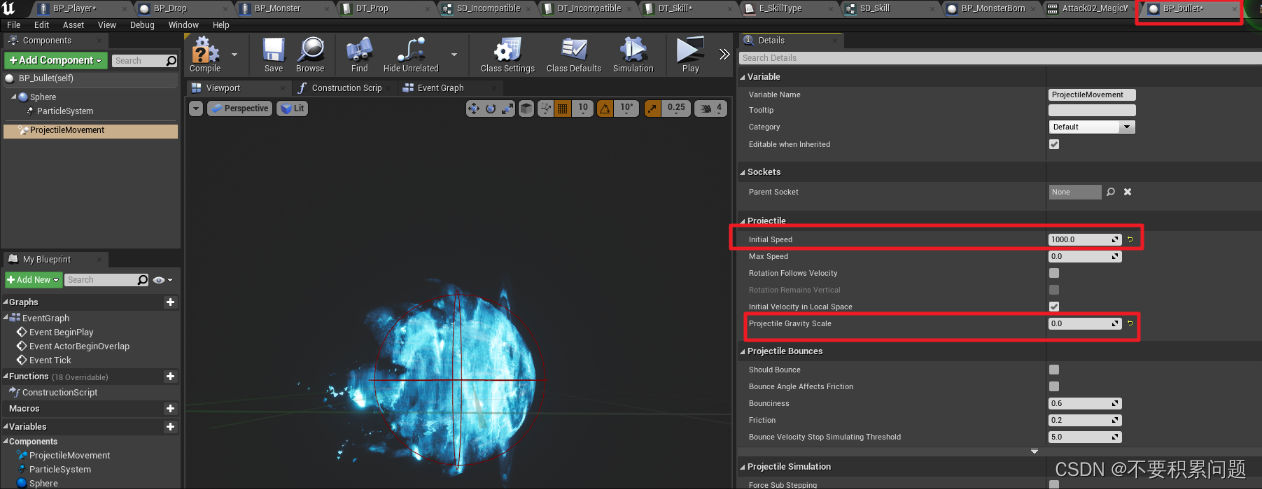
Task: Open the File menu
Action: coord(14,25)
